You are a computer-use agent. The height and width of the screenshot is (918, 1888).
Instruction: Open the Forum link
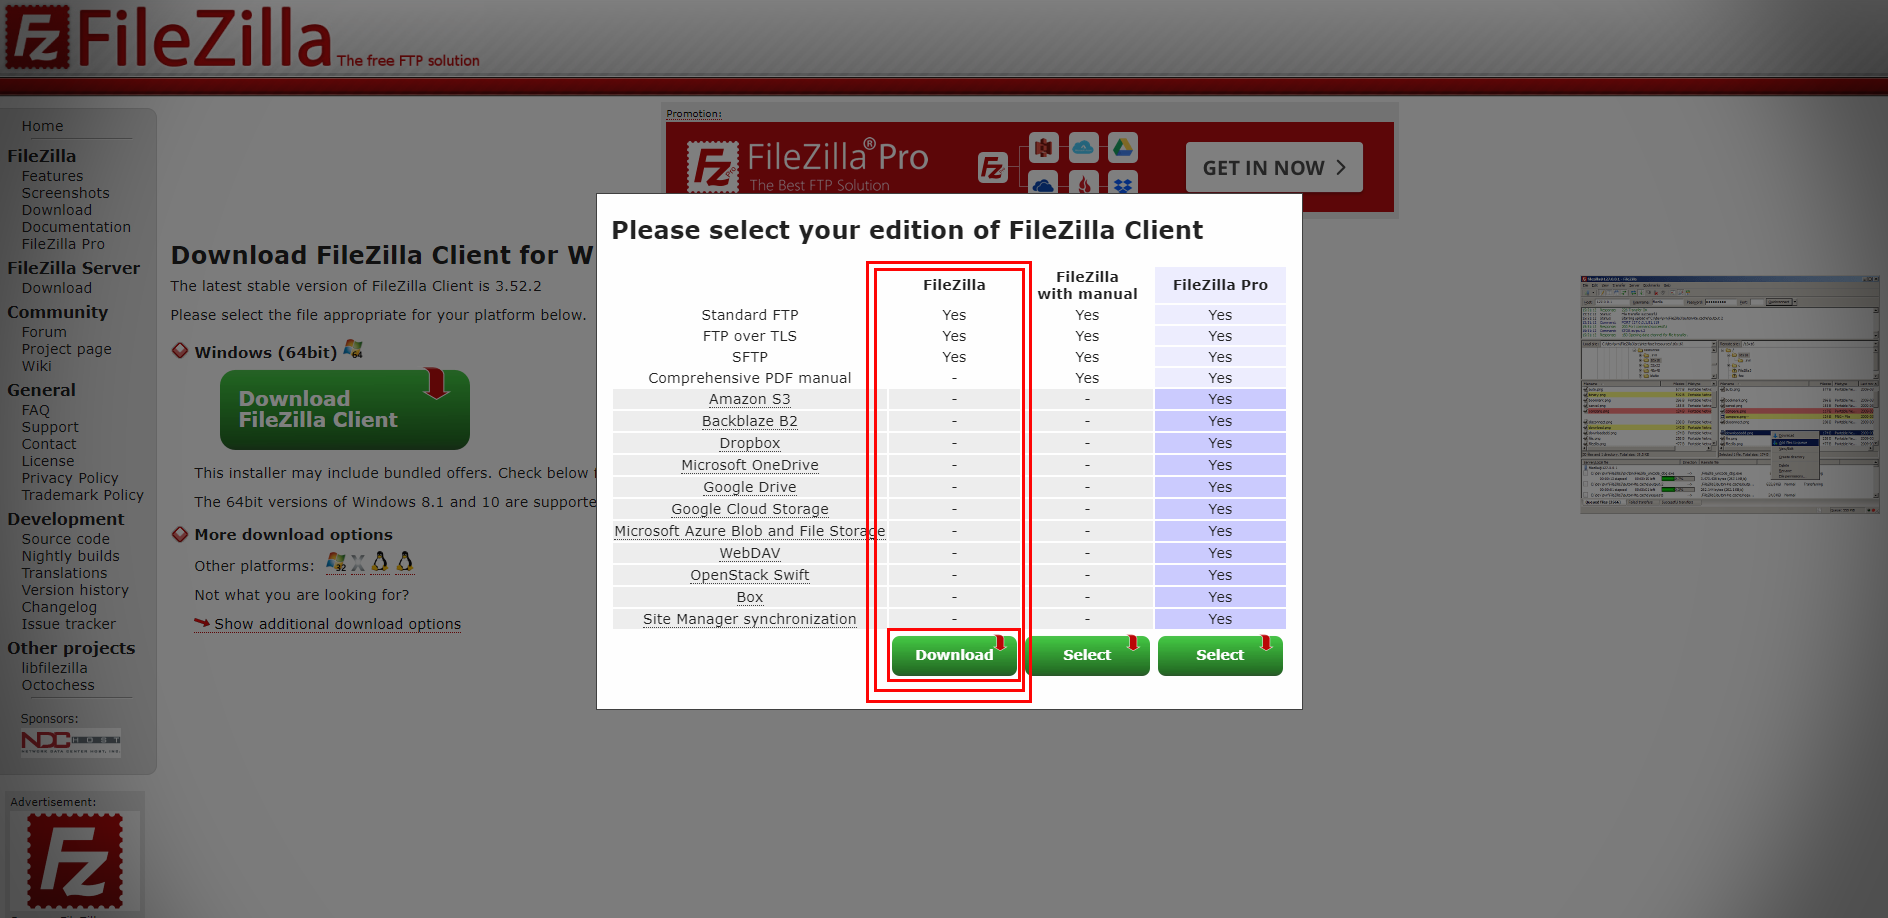pos(44,332)
